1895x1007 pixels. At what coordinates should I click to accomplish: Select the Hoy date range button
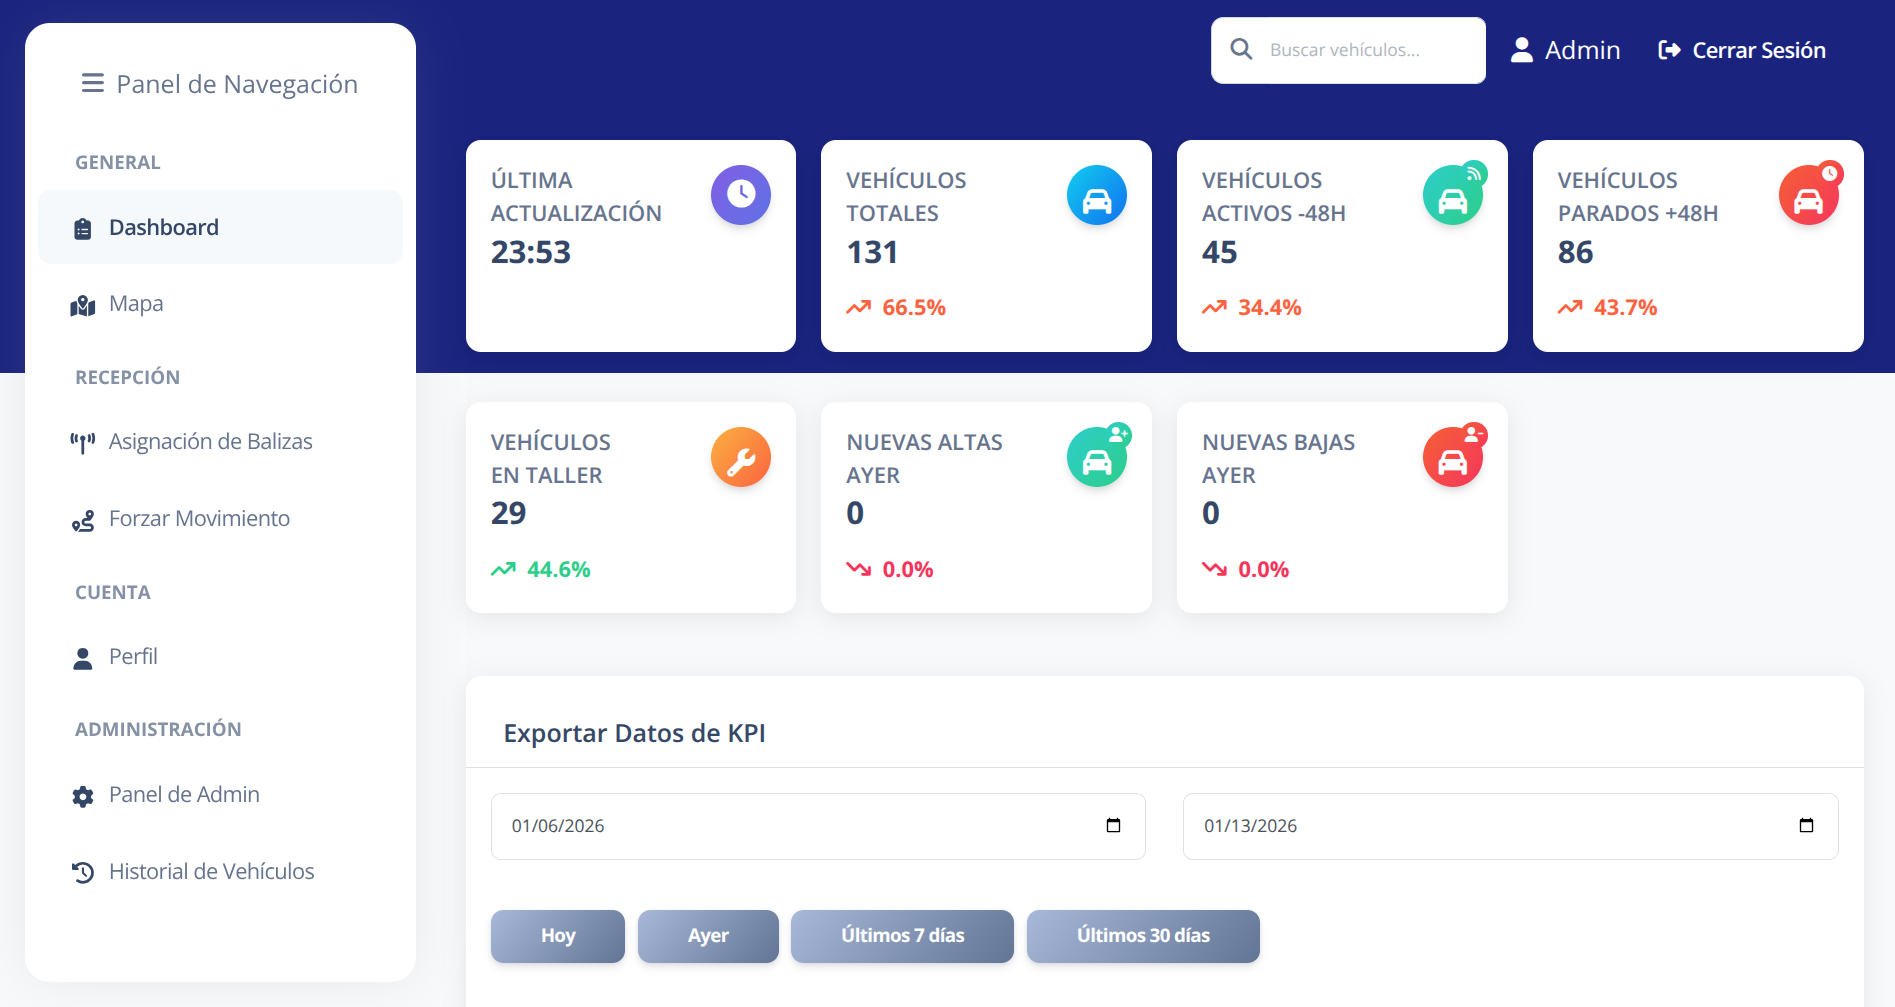[x=557, y=936]
